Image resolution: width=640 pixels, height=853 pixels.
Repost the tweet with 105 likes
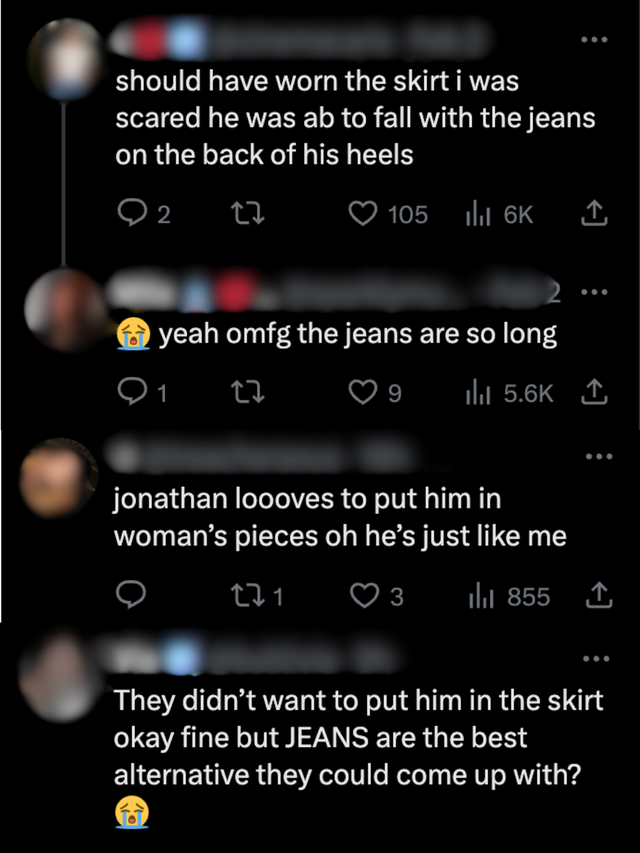point(241,214)
